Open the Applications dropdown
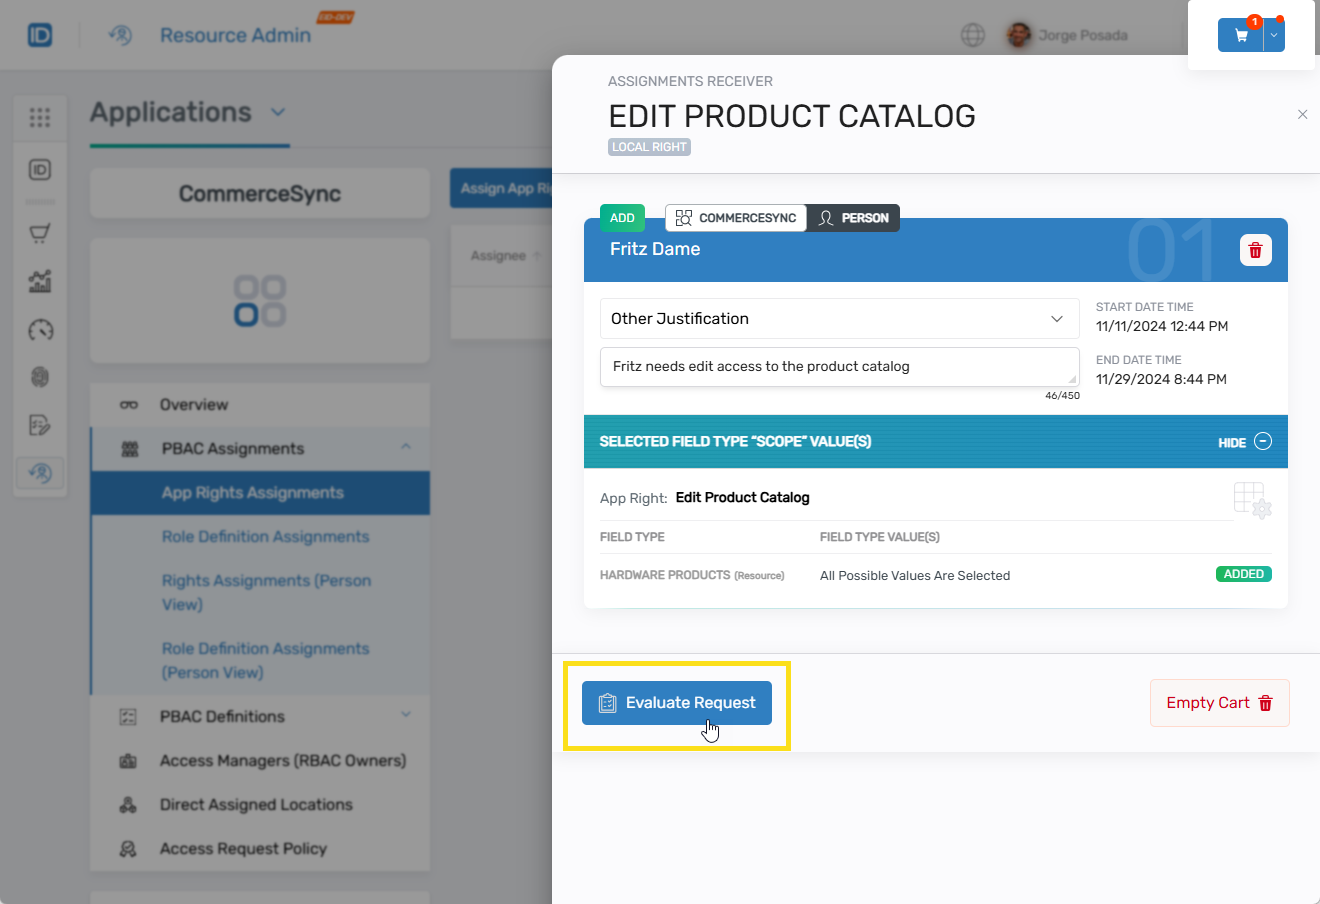The width and height of the screenshot is (1320, 904). coord(278,112)
